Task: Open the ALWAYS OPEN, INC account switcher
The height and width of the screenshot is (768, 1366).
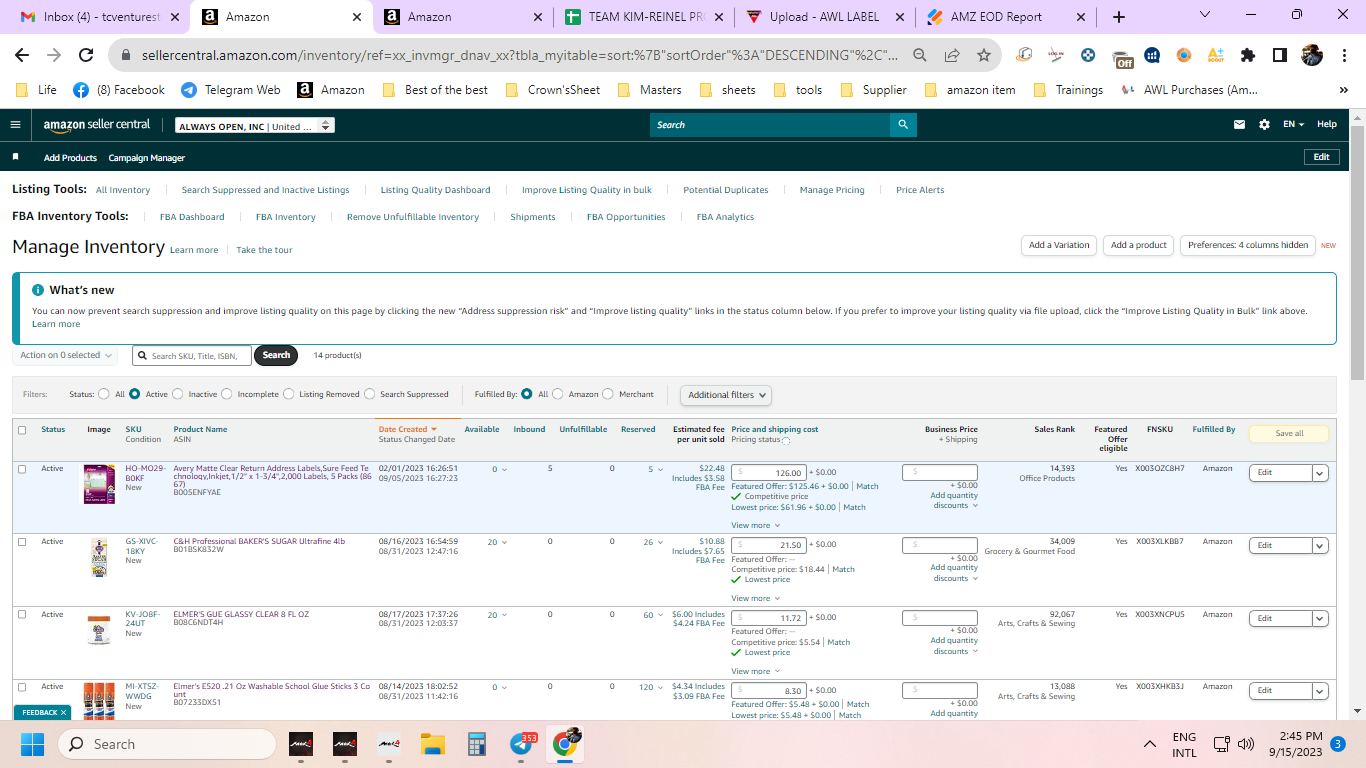Action: [x=254, y=126]
